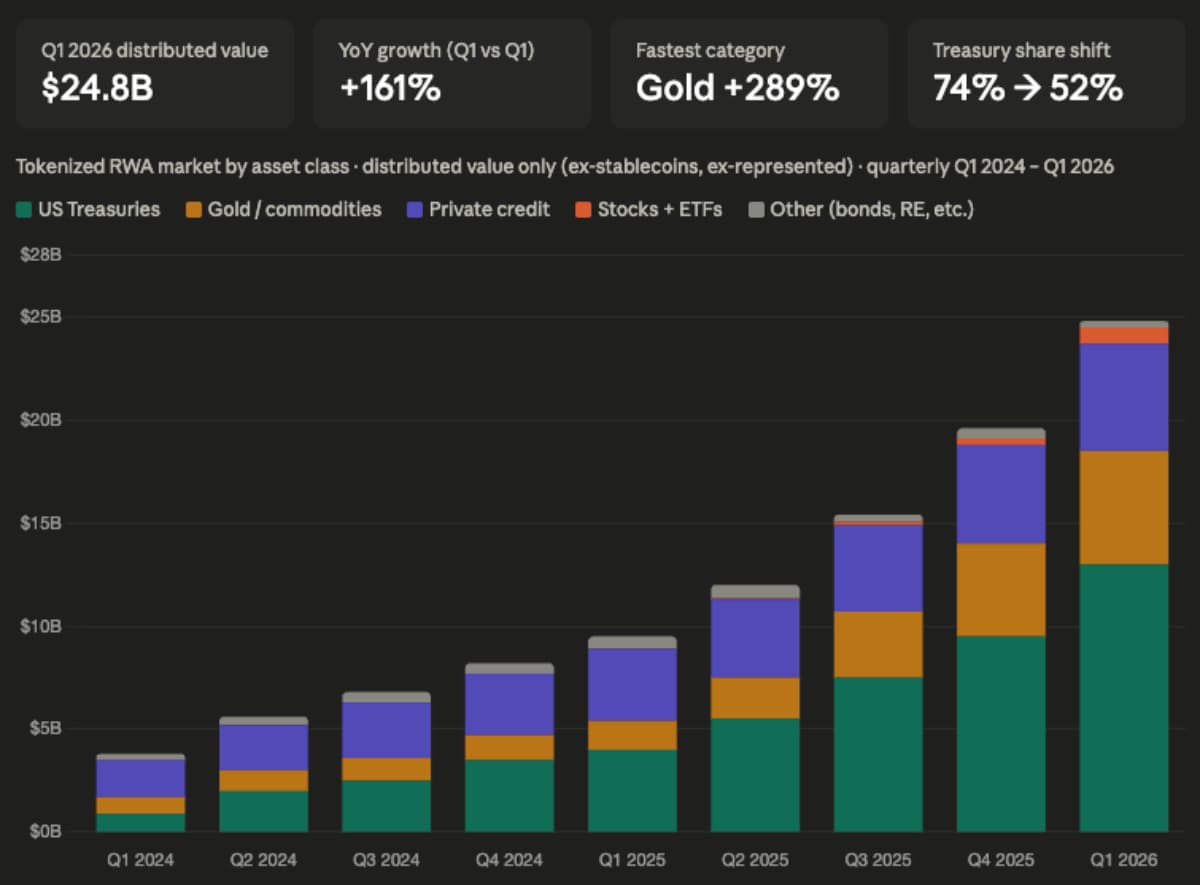1200x885 pixels.
Task: Select the purple Private credit segment for Q2 2024
Action: point(264,748)
